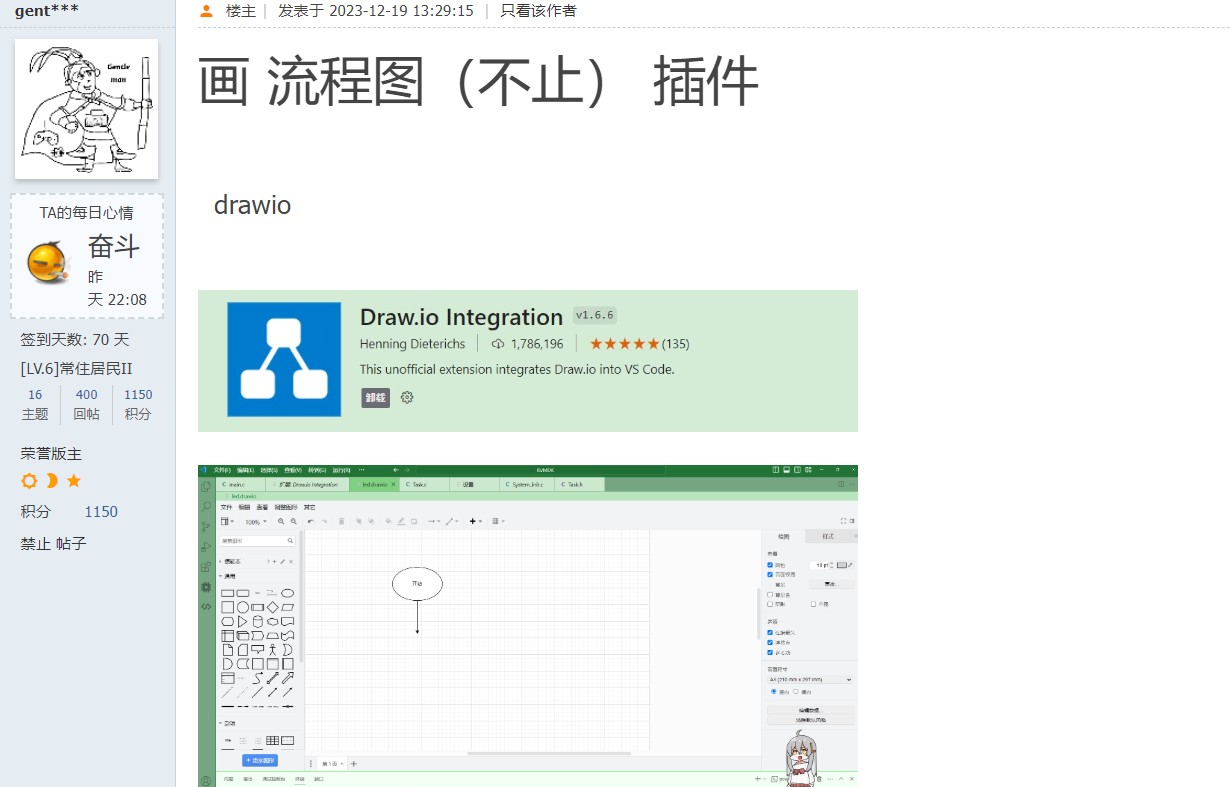Image resolution: width=1230 pixels, height=787 pixels.
Task: Open Extensions view in VS Code activity bar
Action: (x=206, y=567)
